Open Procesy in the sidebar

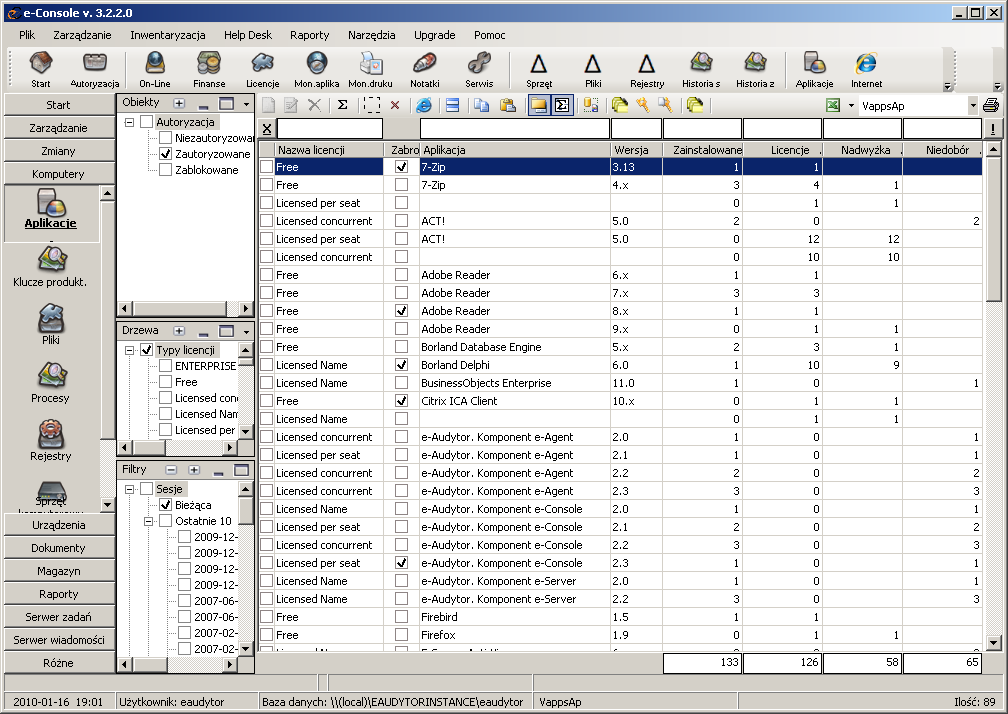50,383
